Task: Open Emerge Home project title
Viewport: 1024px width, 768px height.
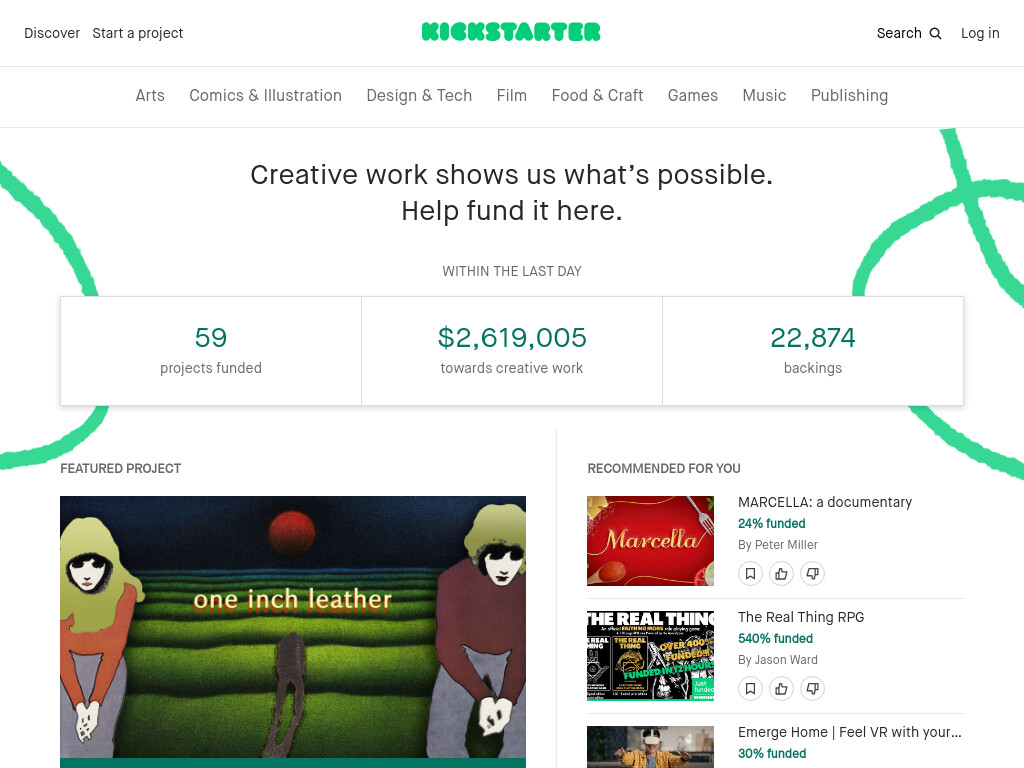Action: pos(850,732)
